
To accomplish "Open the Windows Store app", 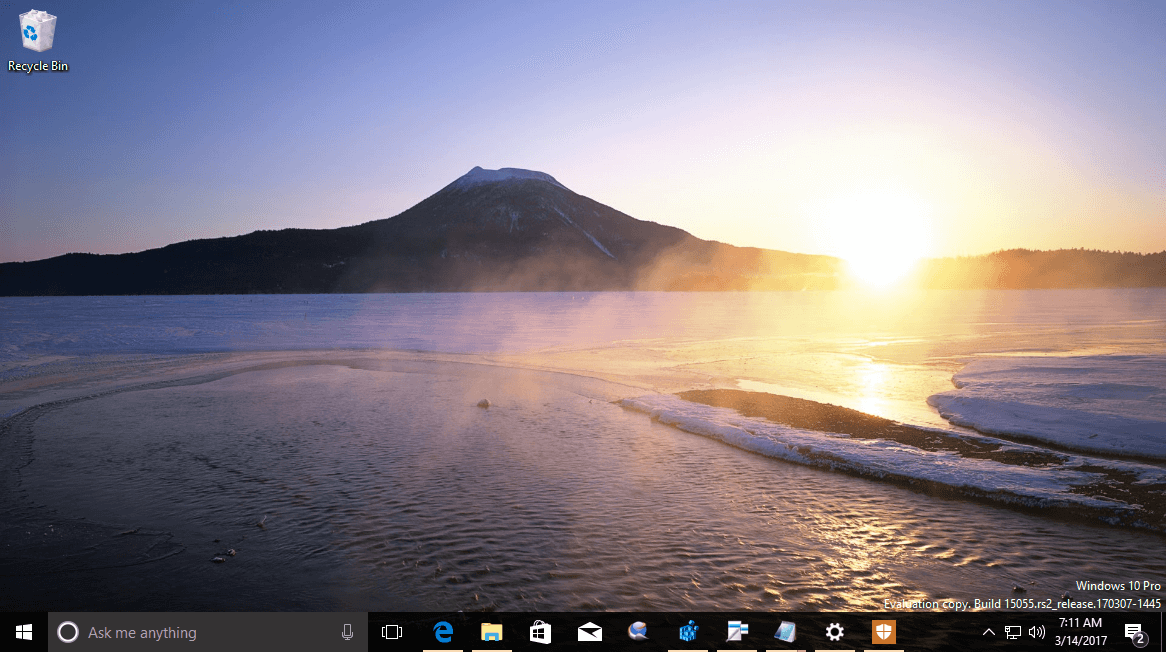I will click(x=540, y=631).
